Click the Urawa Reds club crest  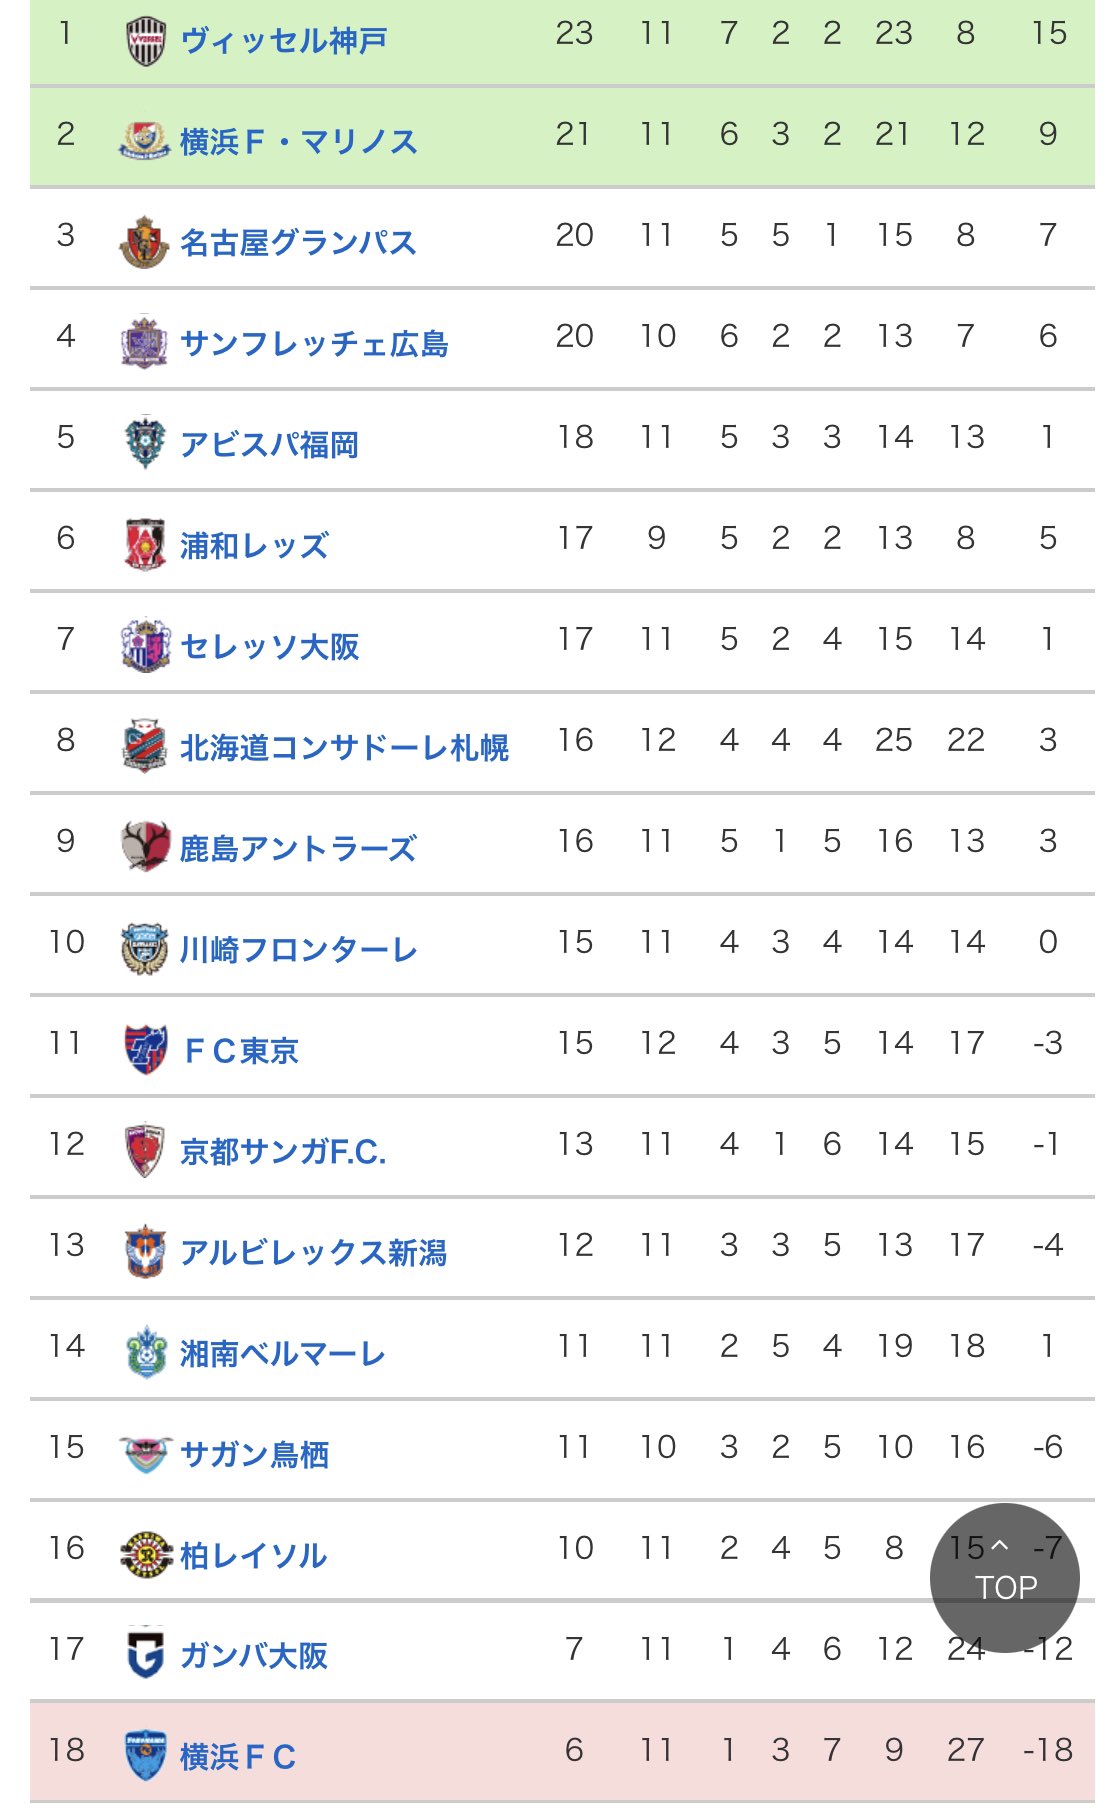point(145,545)
